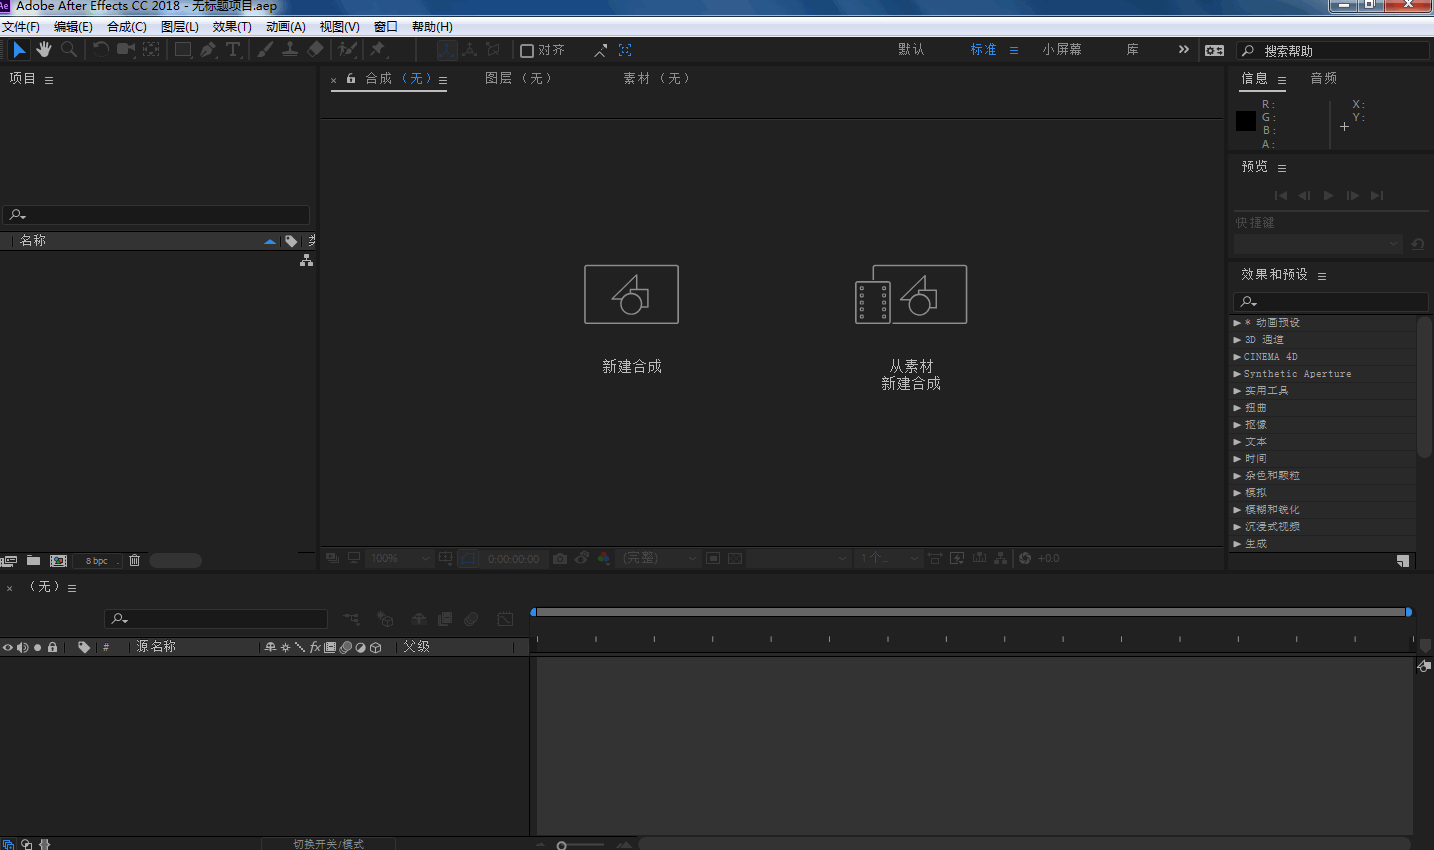This screenshot has width=1434, height=850.
Task: Select the Type text tool
Action: [233, 49]
